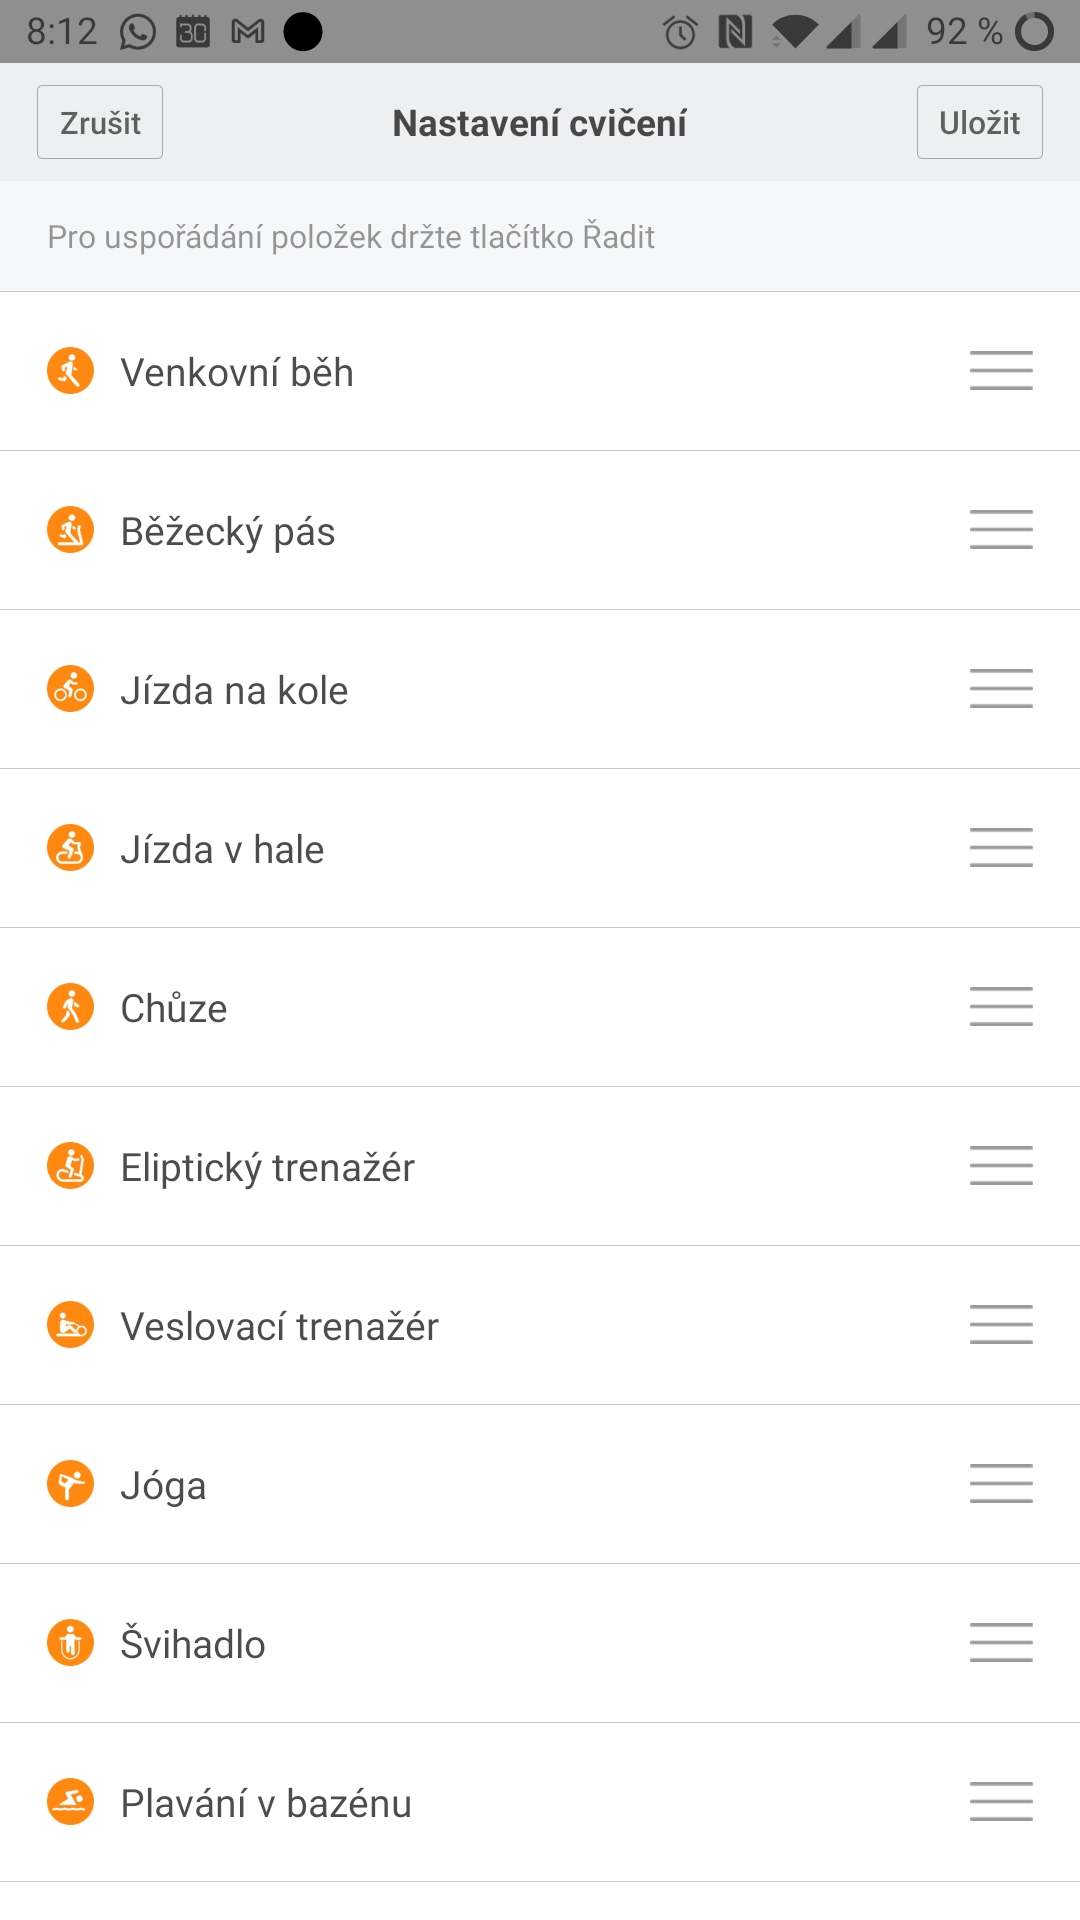Tap the Eliptický trenažér icon

(x=70, y=1166)
